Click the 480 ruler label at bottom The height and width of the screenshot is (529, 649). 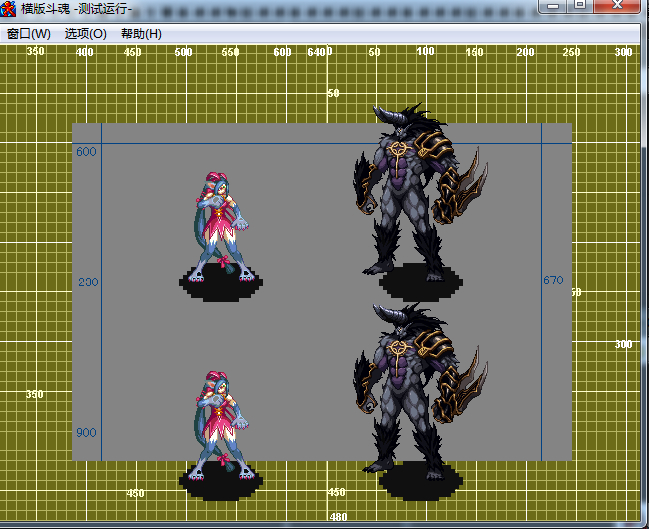339,517
